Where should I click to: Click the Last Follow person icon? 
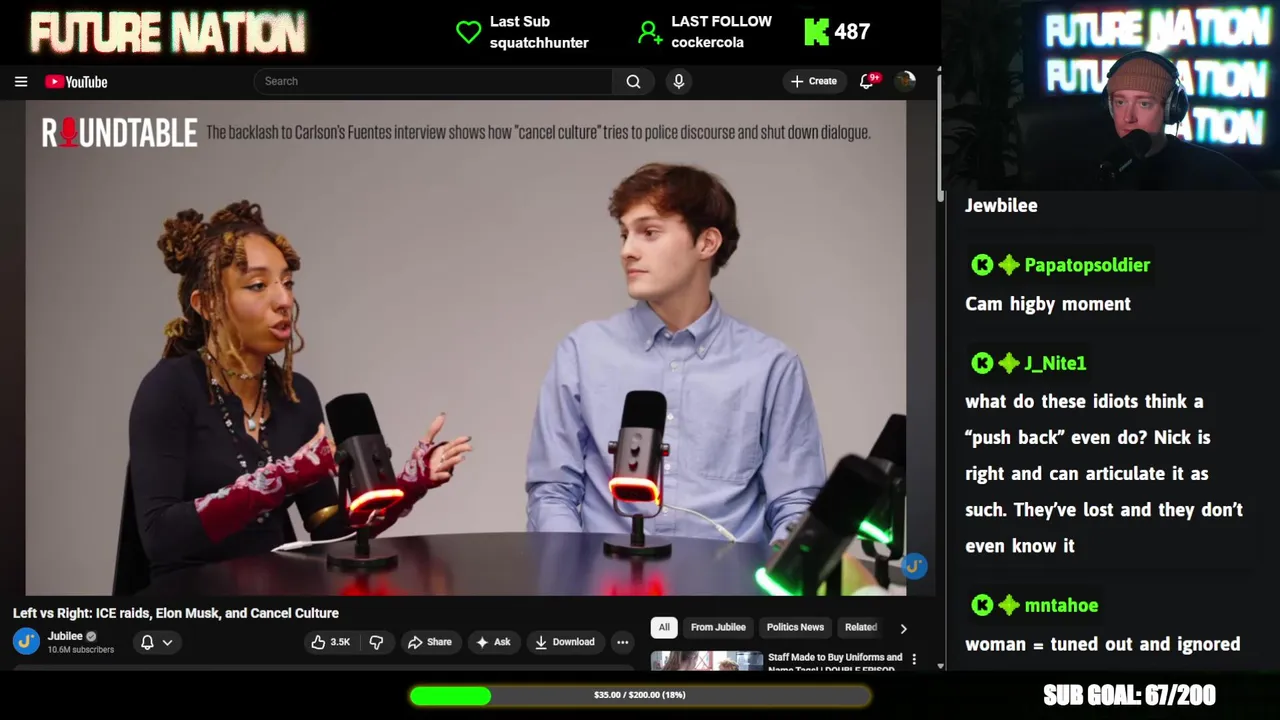coord(650,32)
